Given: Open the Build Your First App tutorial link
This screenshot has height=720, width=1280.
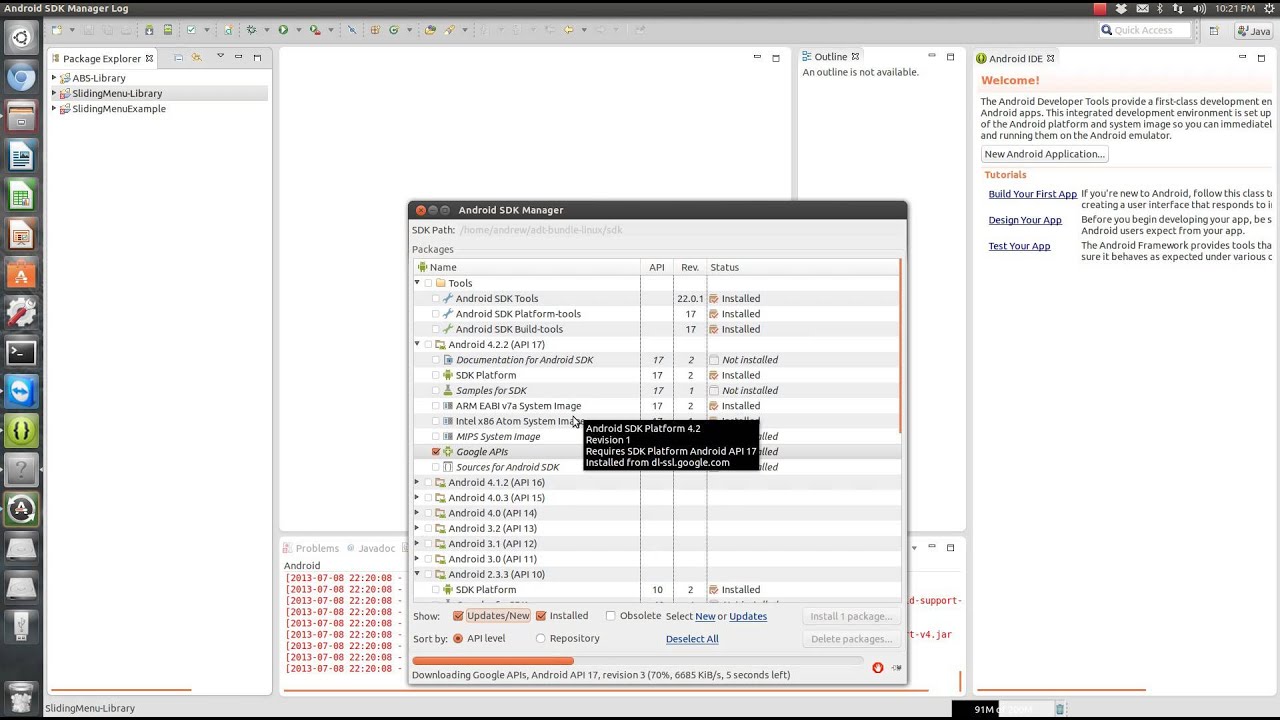Looking at the screenshot, I should 1032,194.
